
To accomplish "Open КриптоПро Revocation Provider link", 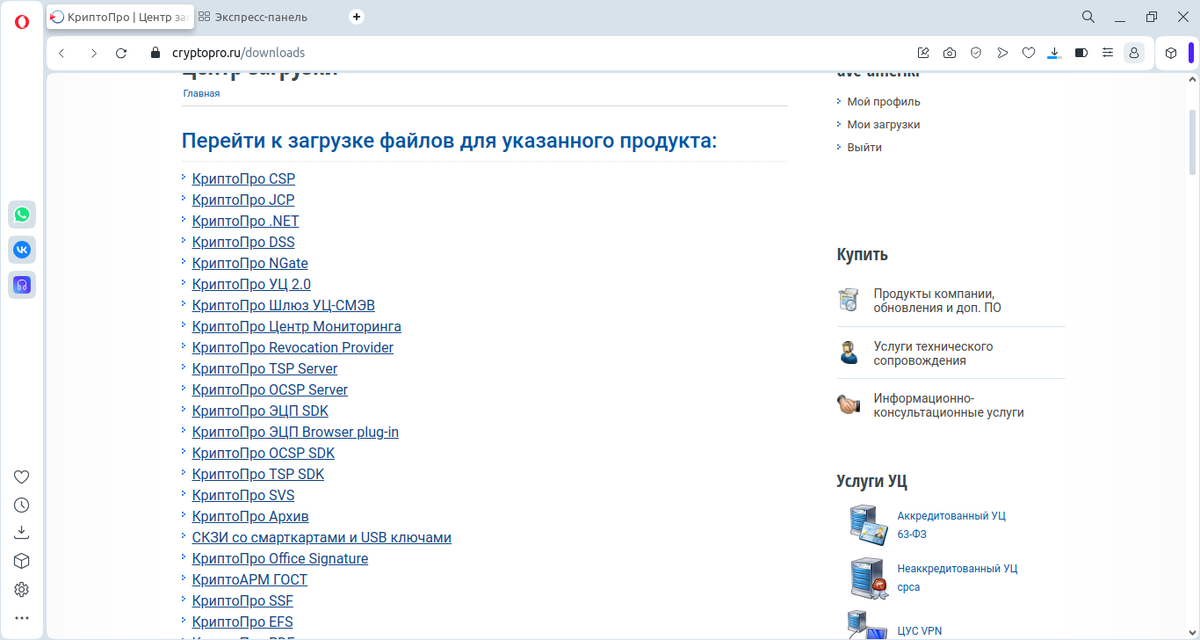I will 292,348.
